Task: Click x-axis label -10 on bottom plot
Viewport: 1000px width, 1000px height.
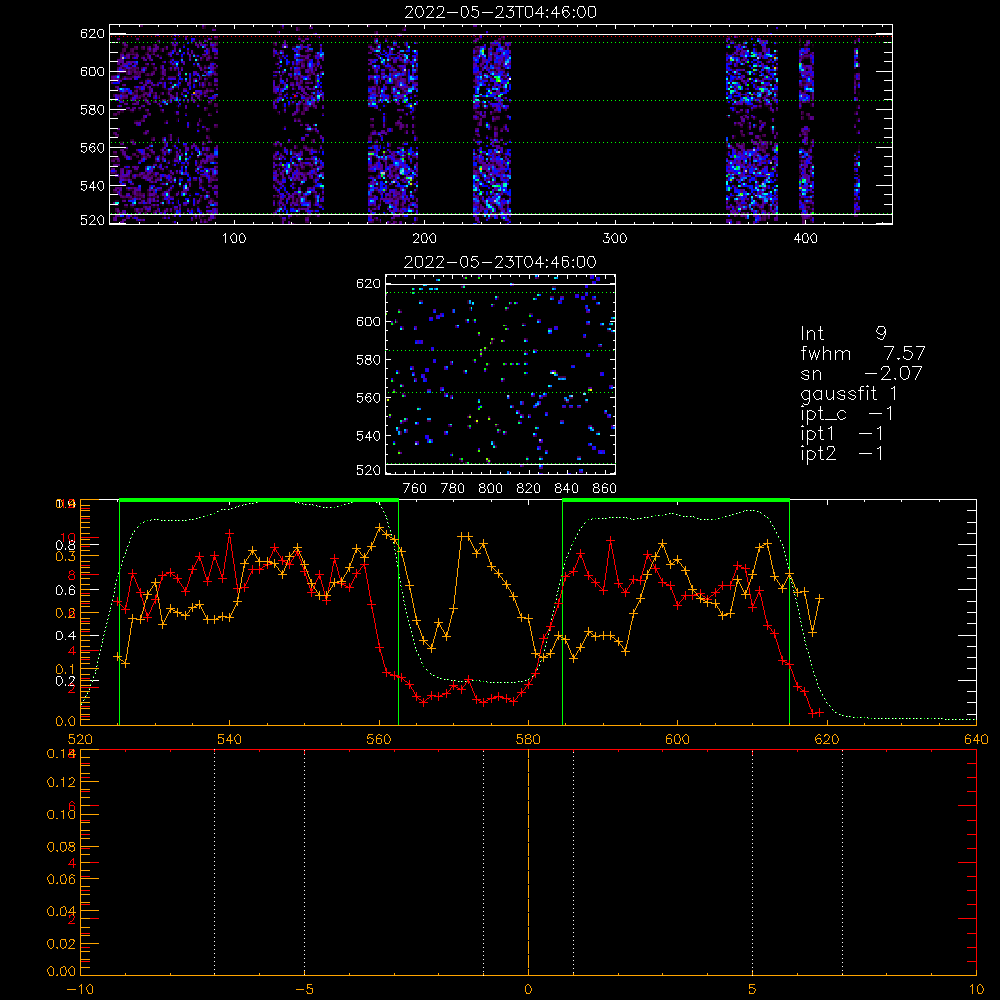Action: pyautogui.click(x=80, y=990)
